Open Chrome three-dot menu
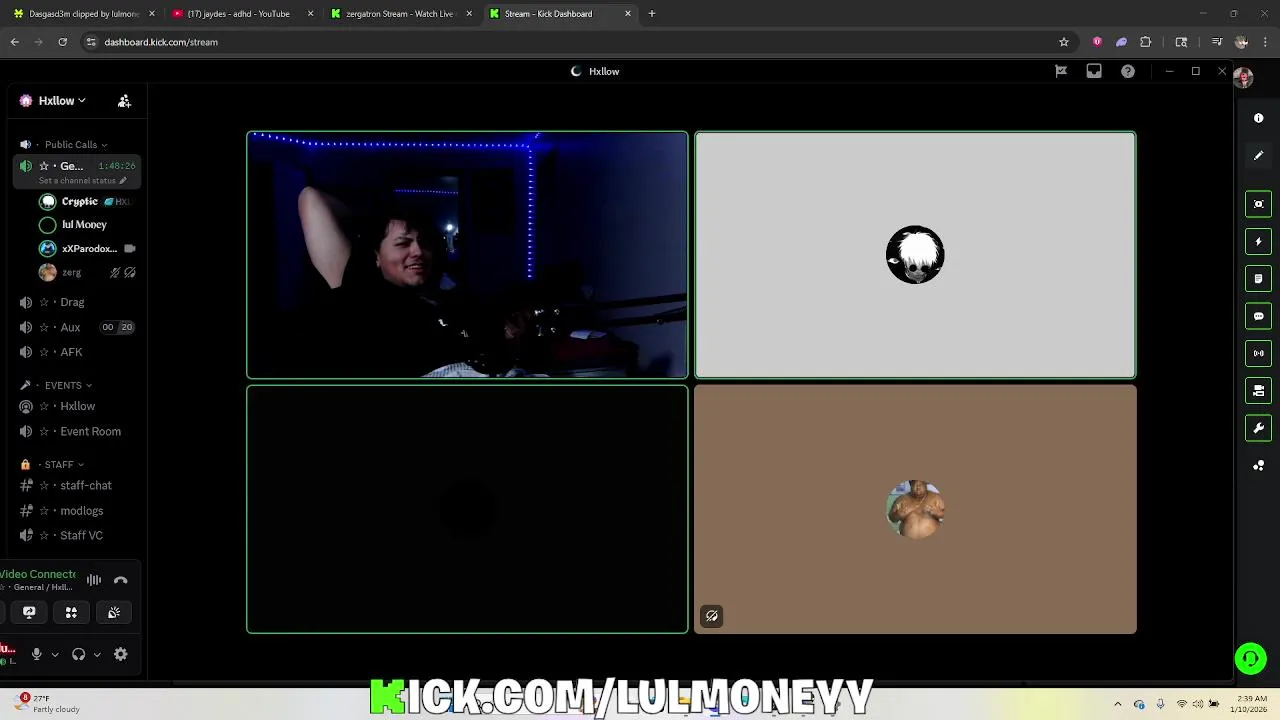 coord(1266,42)
